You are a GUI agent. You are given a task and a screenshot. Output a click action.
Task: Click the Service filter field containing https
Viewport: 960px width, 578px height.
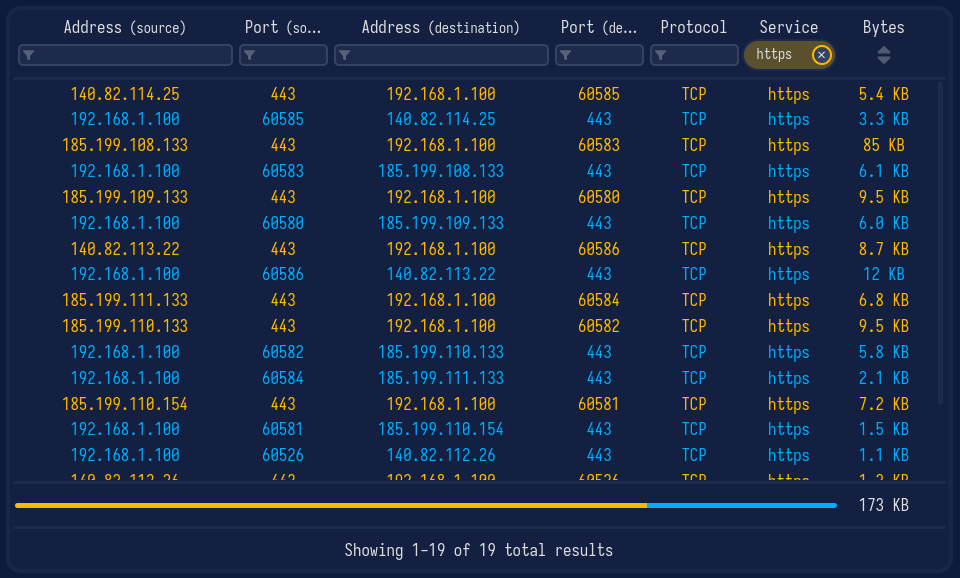tap(789, 55)
